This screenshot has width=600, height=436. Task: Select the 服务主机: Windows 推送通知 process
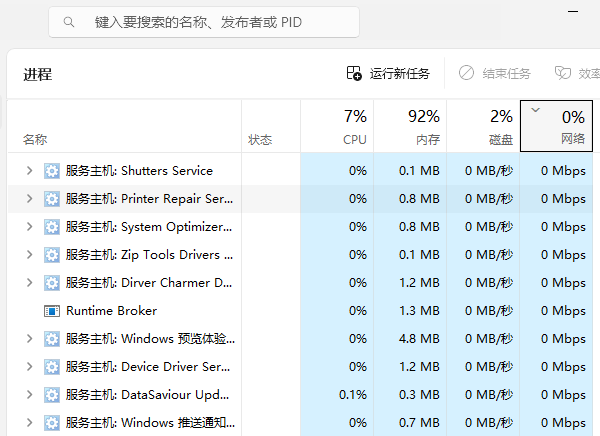[x=150, y=422]
